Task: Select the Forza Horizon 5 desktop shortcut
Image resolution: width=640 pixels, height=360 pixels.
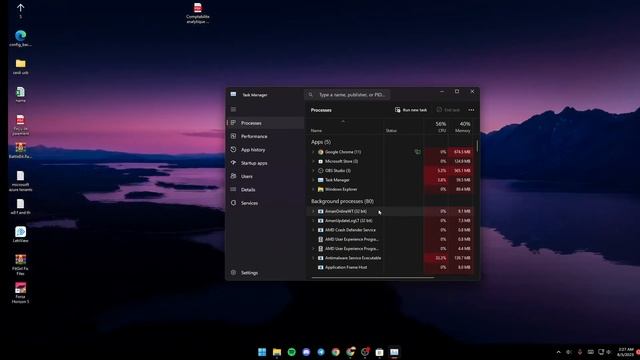Action: (20, 293)
